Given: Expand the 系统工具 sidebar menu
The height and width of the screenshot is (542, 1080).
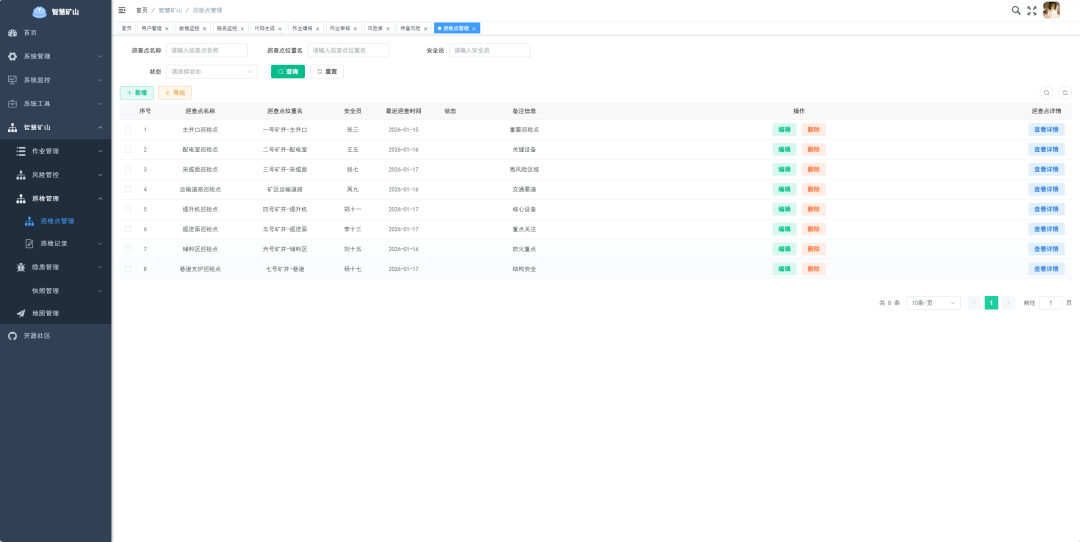Looking at the screenshot, I should pos(100,104).
